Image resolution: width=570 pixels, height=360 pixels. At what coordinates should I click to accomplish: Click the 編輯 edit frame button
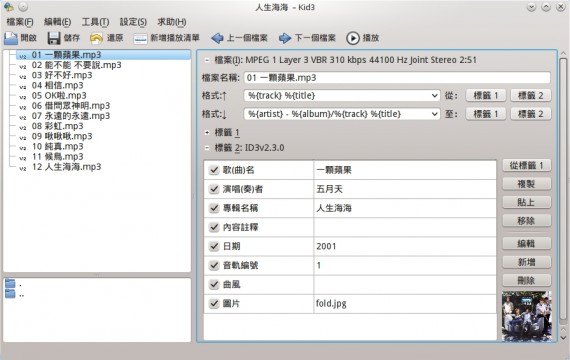pos(526,244)
